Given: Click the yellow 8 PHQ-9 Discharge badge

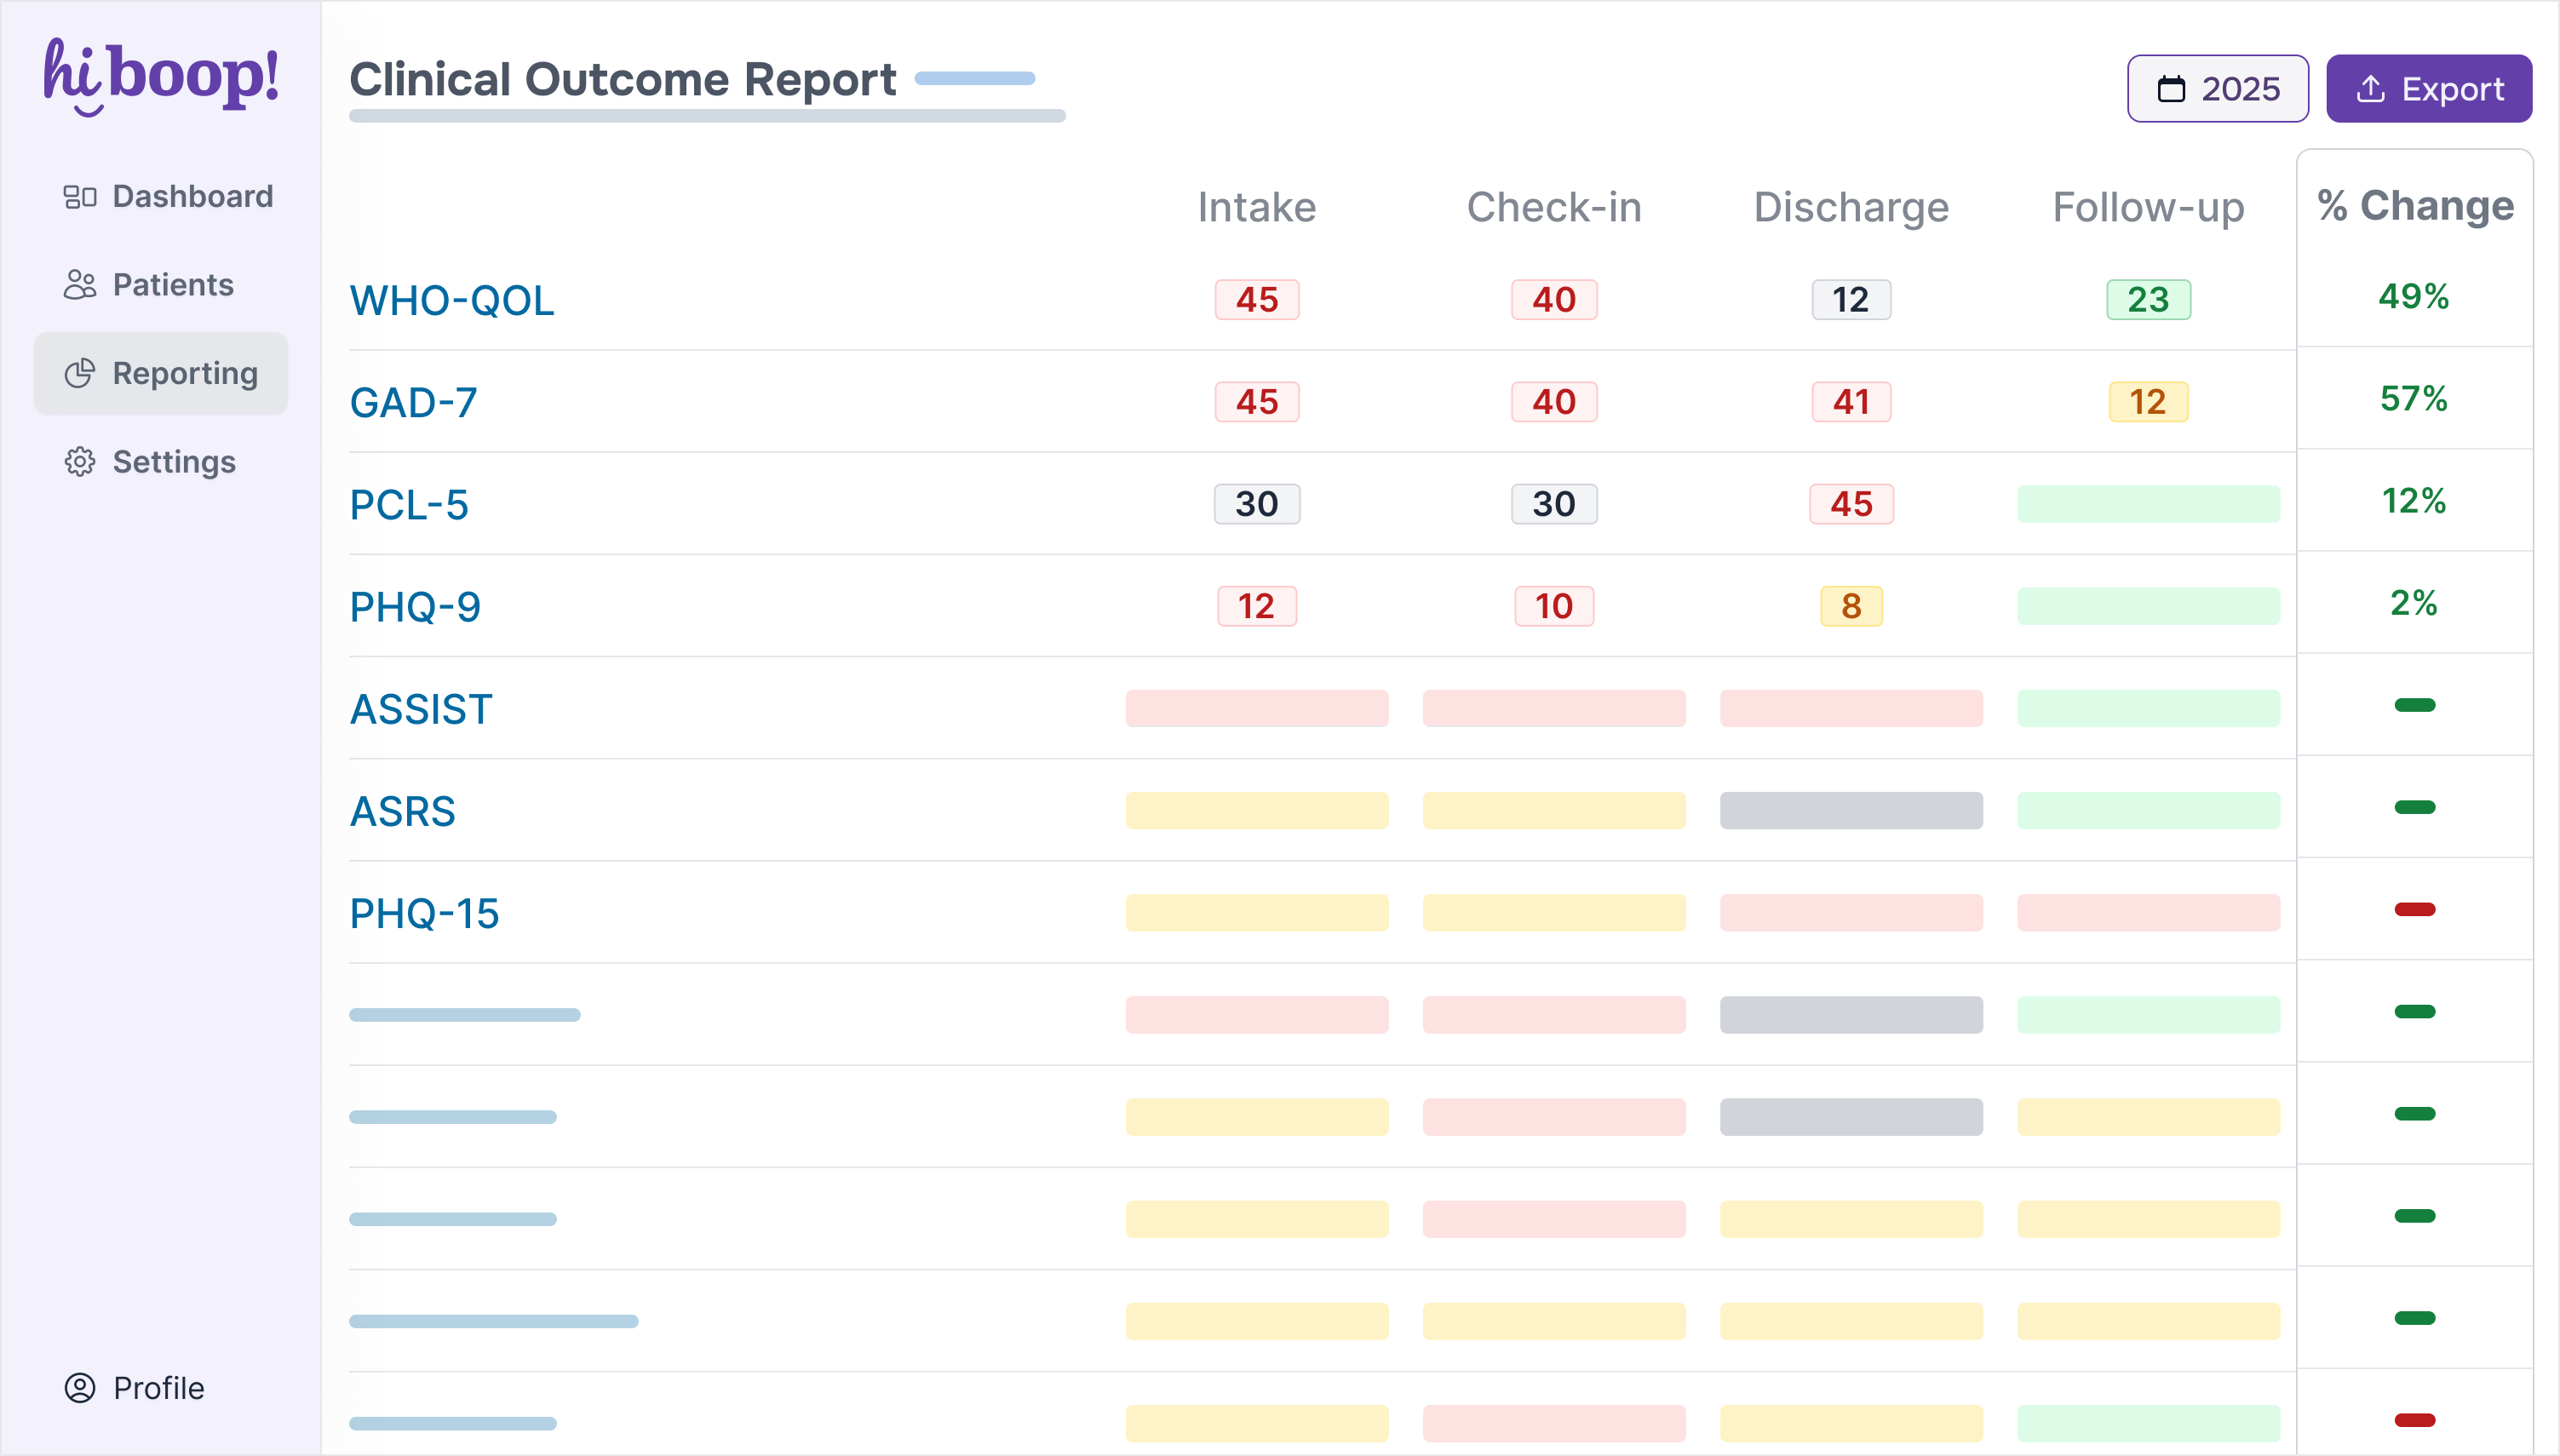Looking at the screenshot, I should tap(1851, 606).
